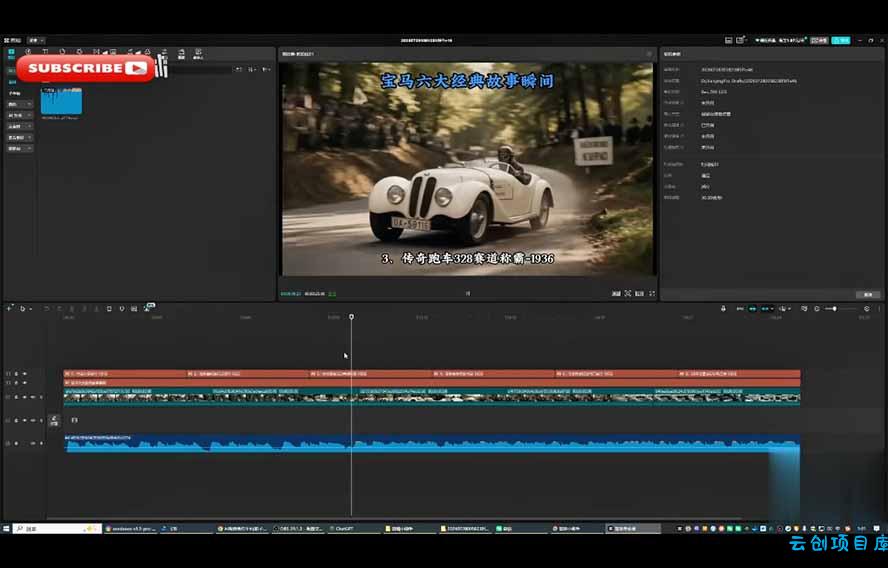Open the preview axis dropdown arrow
Viewport: 888px width, 568px height.
click(789, 309)
